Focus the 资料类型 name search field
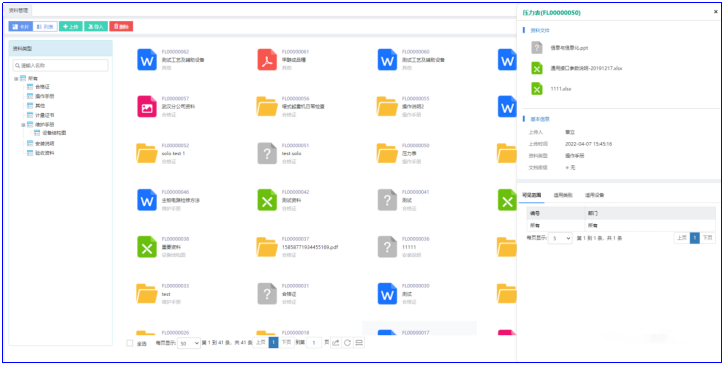Screen dimensions: 725x365 coord(61,65)
